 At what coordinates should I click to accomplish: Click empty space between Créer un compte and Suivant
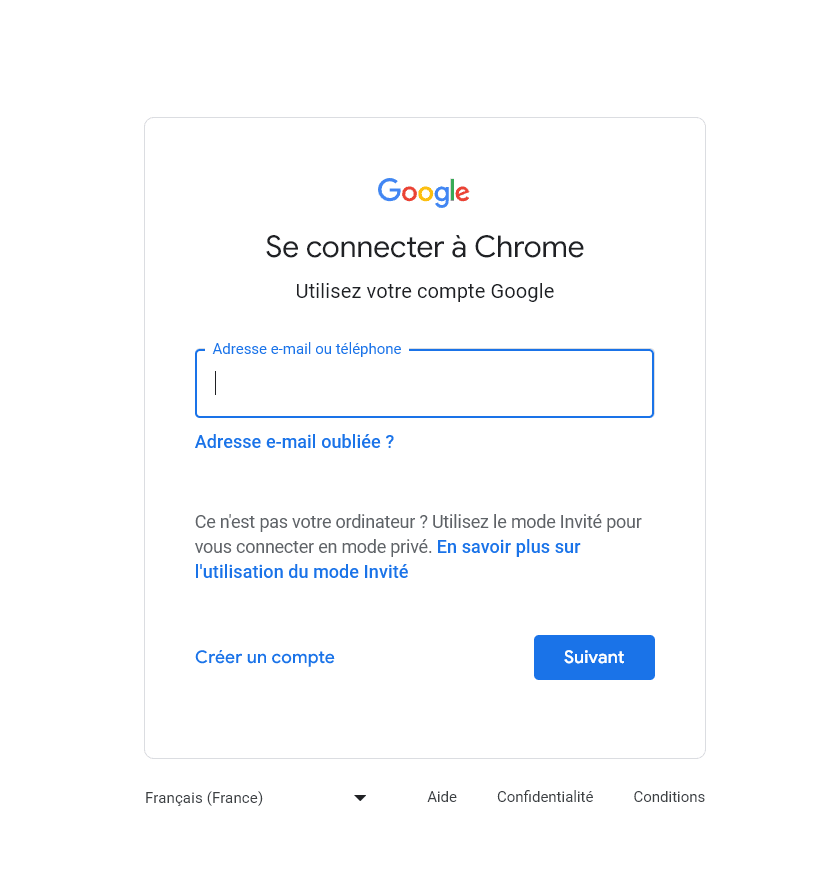point(433,657)
